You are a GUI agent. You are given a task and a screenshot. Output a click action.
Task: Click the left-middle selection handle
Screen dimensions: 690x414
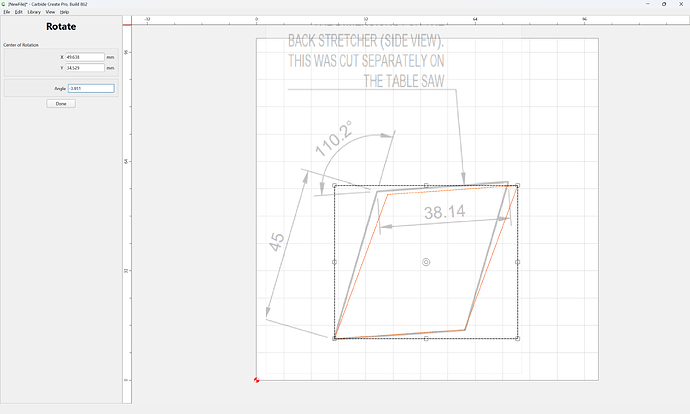coord(334,262)
